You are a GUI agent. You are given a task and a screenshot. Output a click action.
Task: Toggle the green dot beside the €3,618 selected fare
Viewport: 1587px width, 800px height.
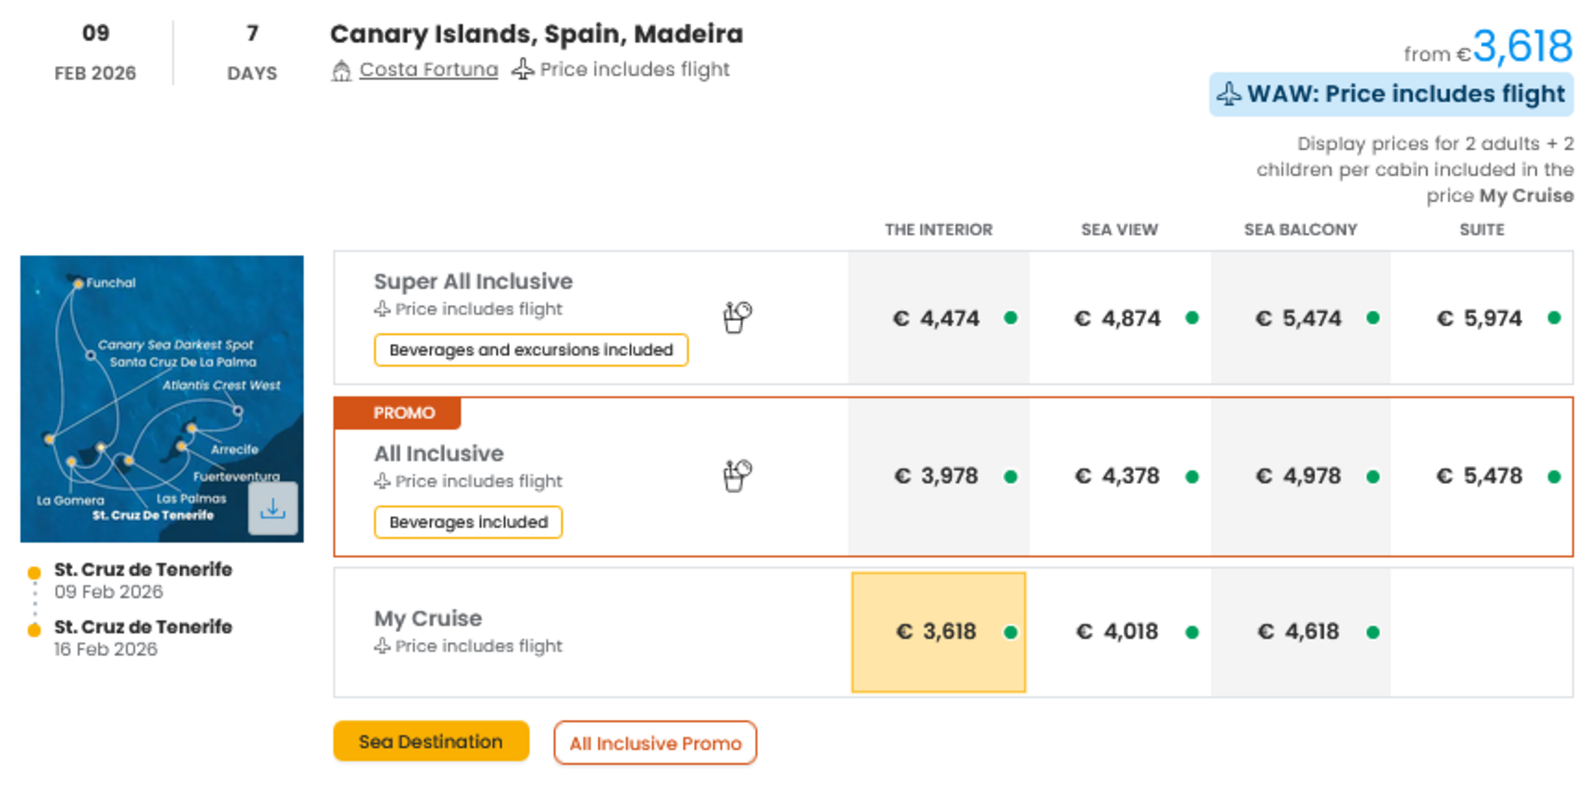click(x=1011, y=632)
